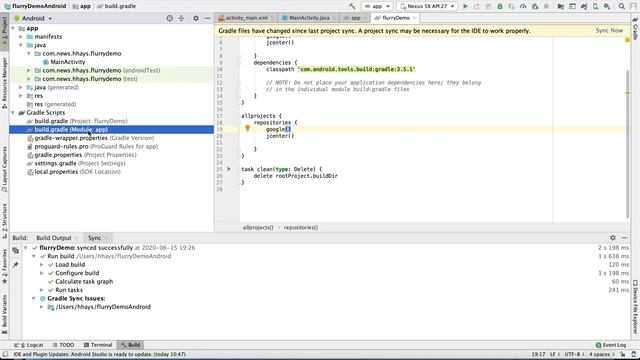This screenshot has width=640, height=360.
Task: Click the collapse all icon in Project panel
Action: coord(181,18)
